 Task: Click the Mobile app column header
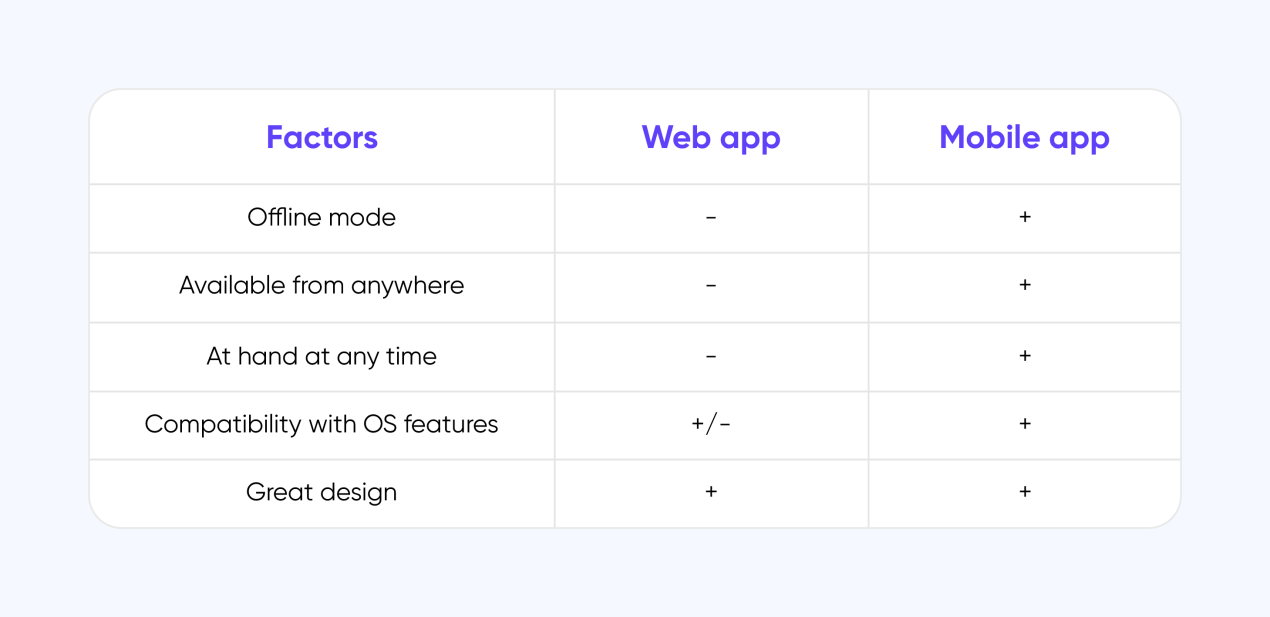click(1024, 138)
